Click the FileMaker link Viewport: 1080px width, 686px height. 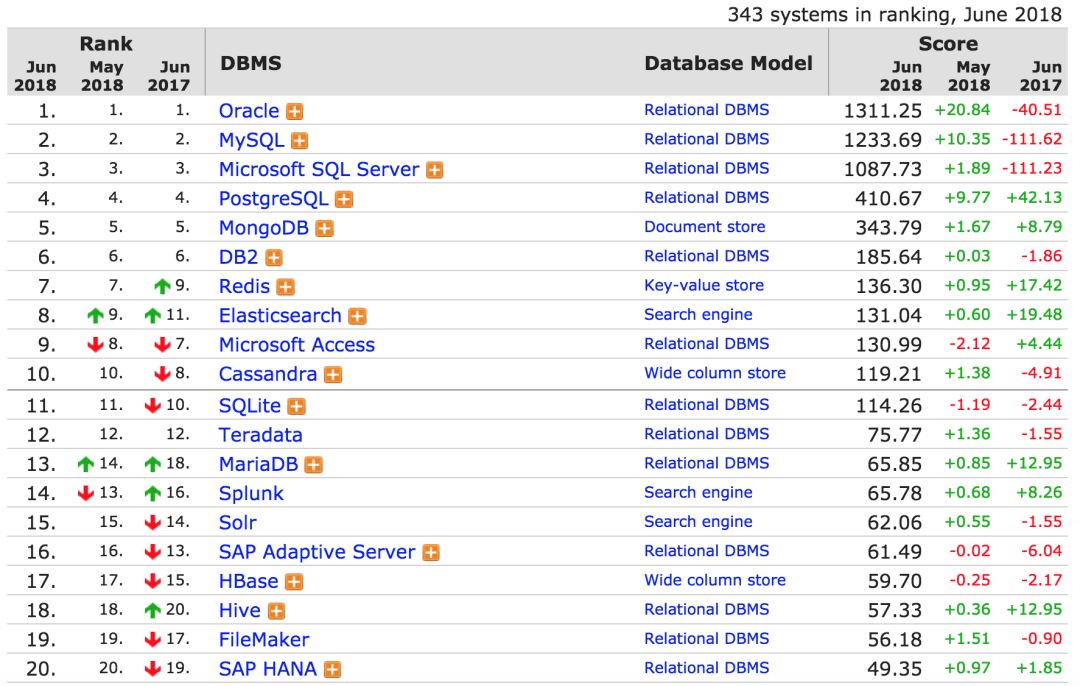pyautogui.click(x=264, y=640)
